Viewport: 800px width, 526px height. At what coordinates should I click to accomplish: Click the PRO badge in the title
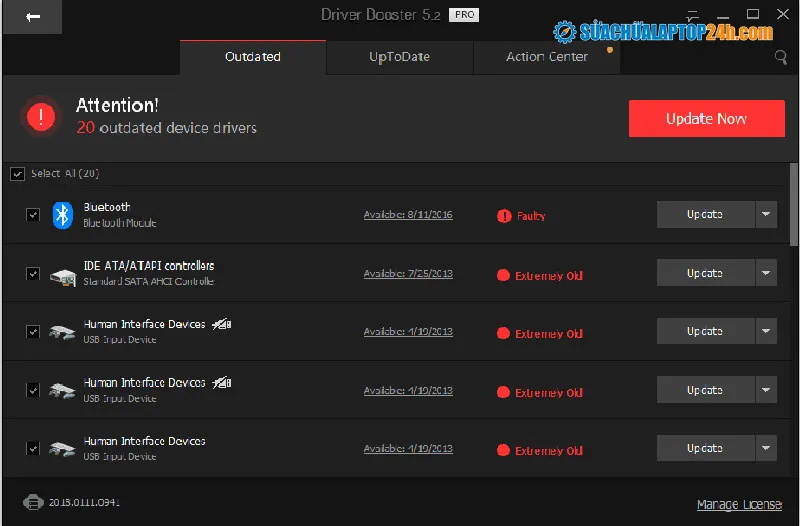tap(464, 15)
